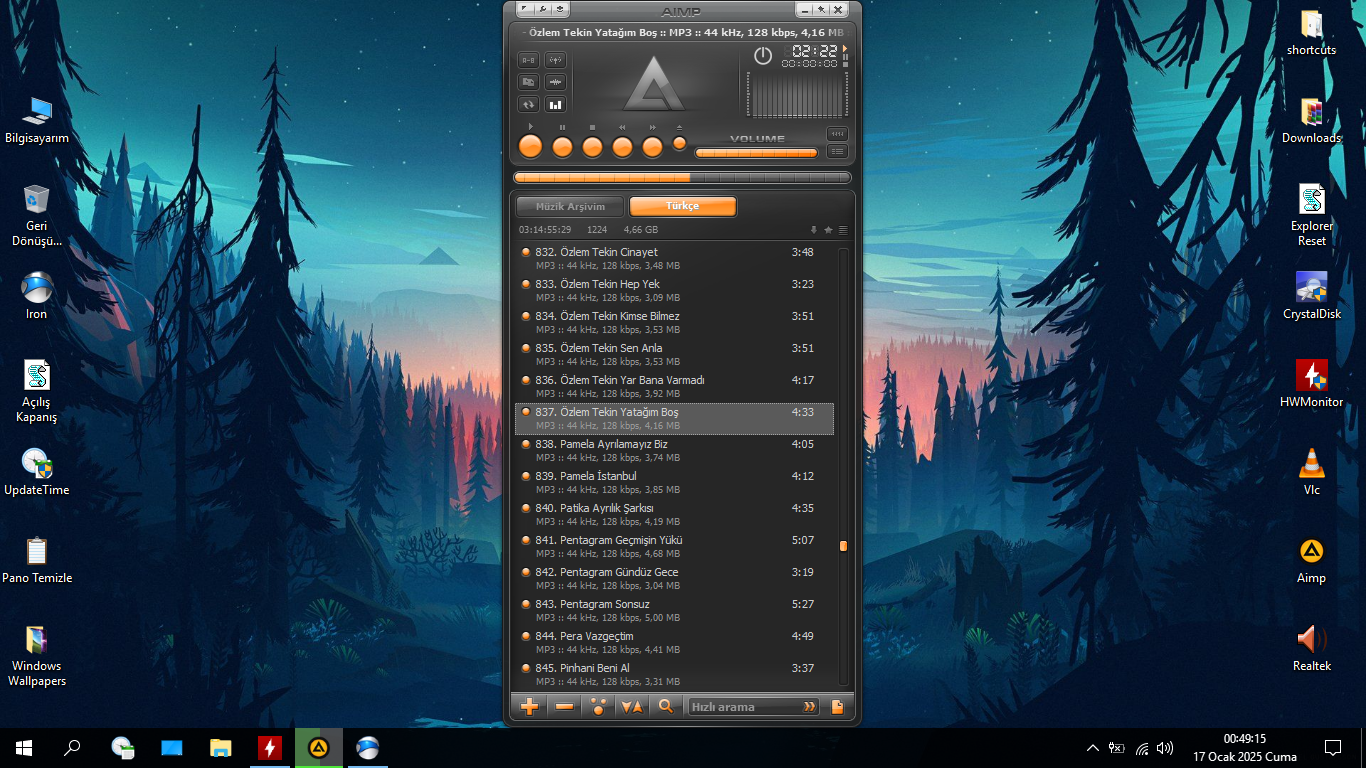Select track 844. Pera Vazgeçtim

coord(674,643)
